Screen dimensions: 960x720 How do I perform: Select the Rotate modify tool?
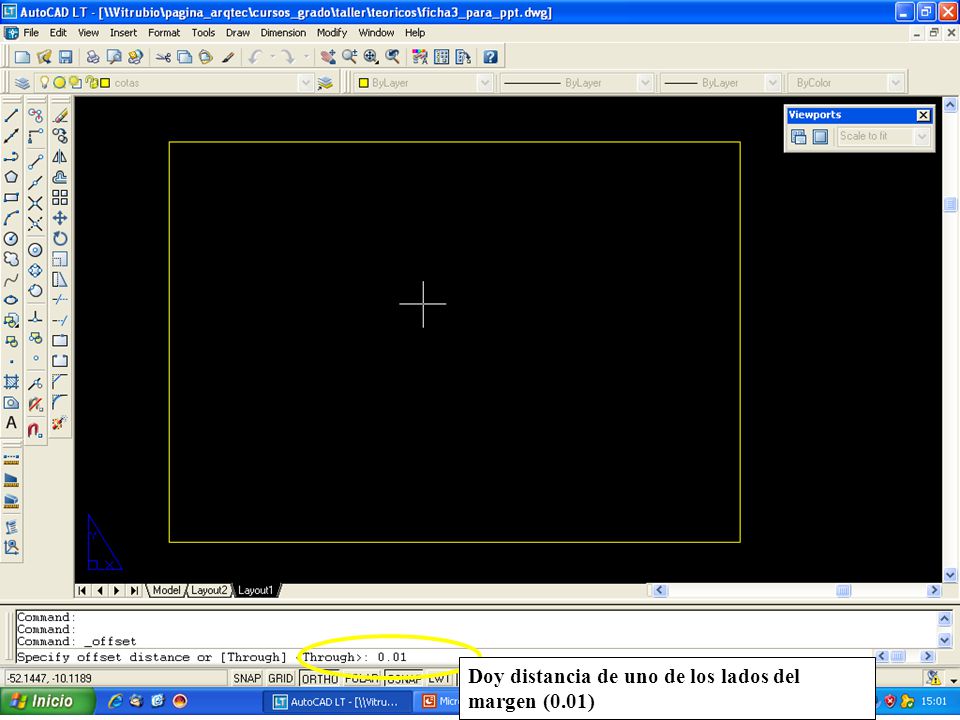[x=60, y=238]
